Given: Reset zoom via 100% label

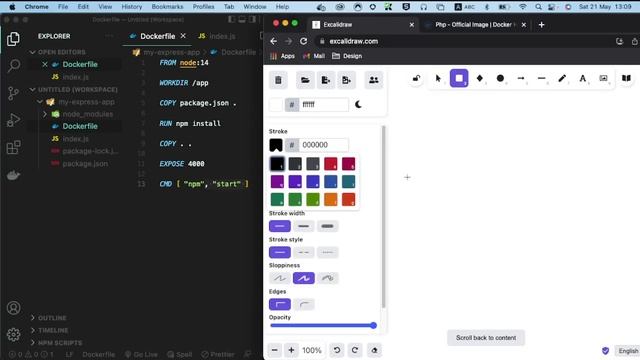Looking at the screenshot, I should 312,350.
